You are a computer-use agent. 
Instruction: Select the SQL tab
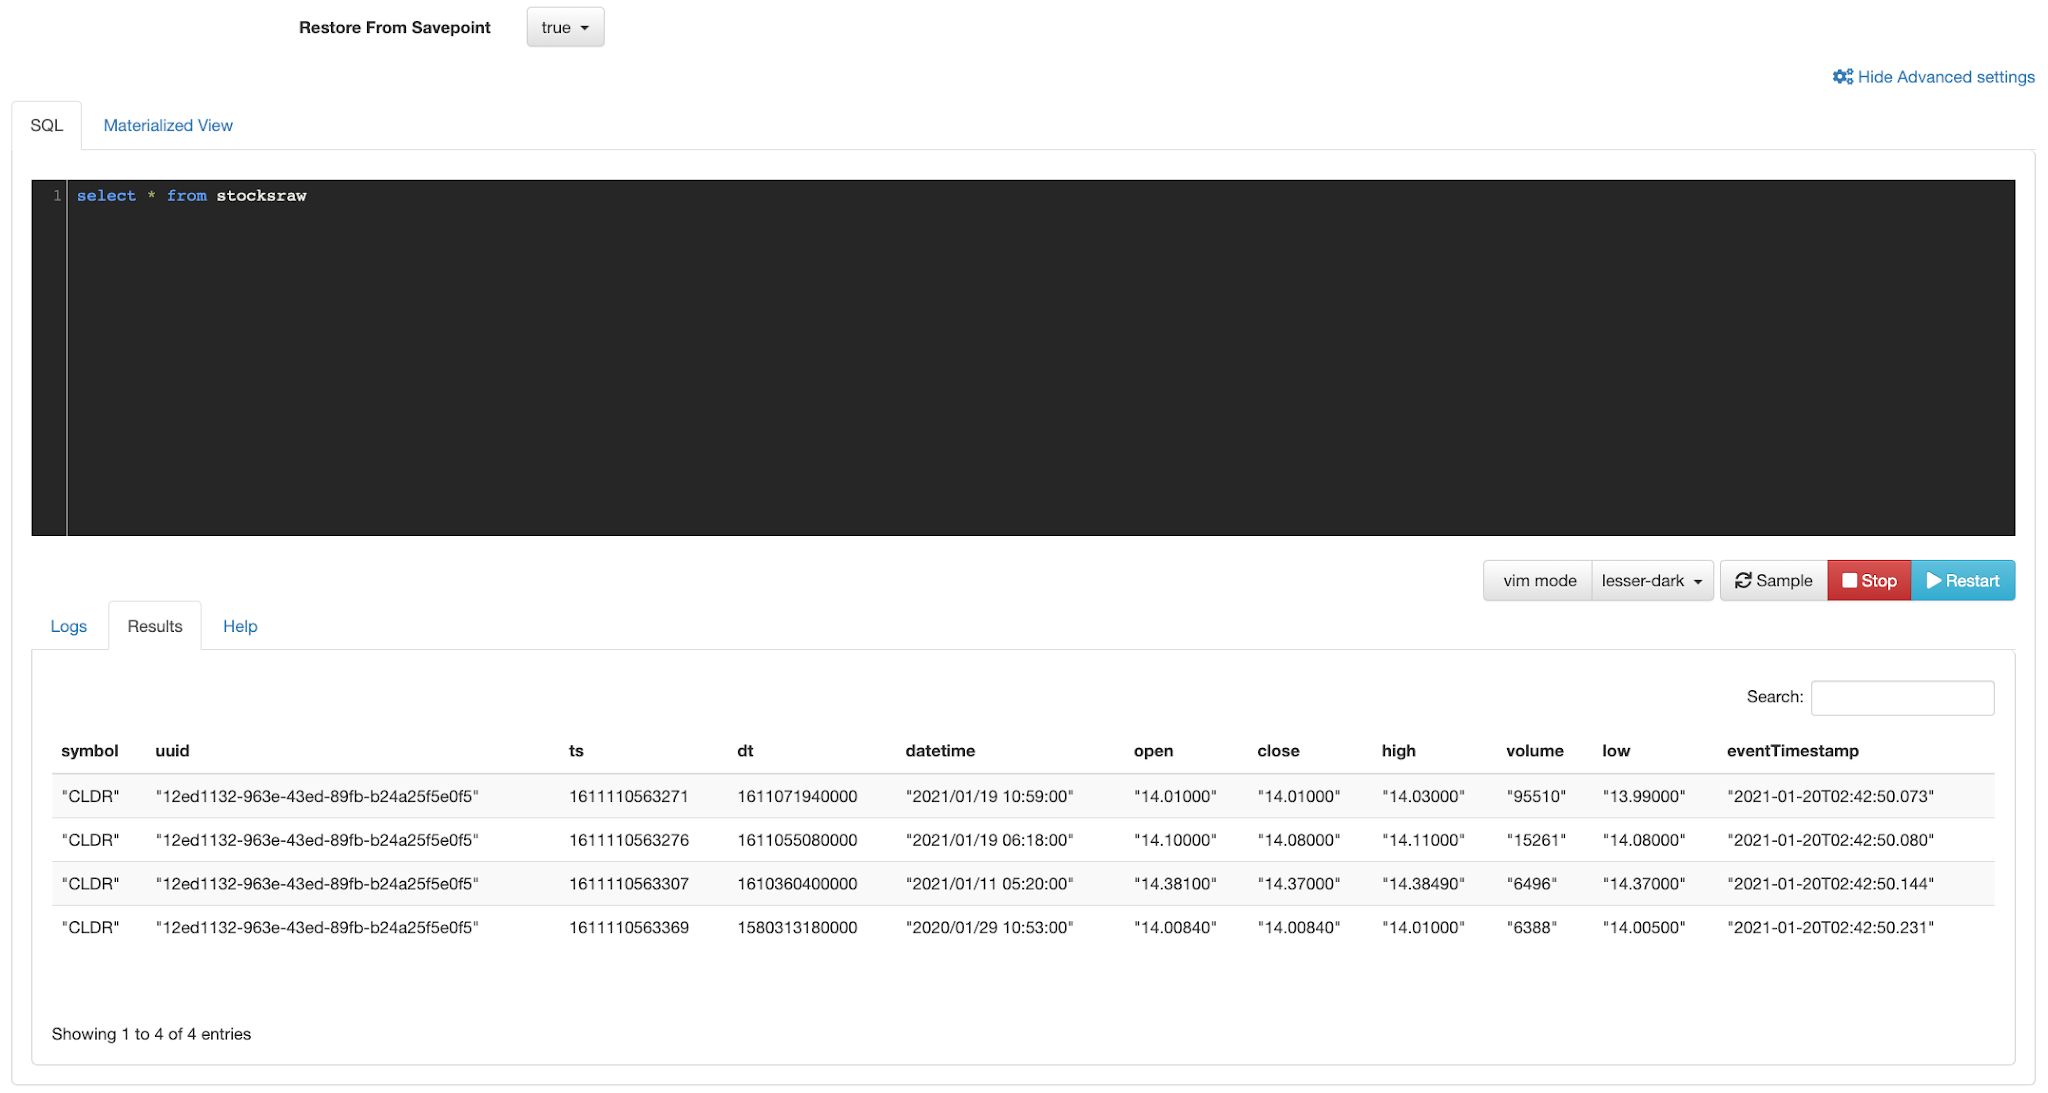pyautogui.click(x=46, y=125)
